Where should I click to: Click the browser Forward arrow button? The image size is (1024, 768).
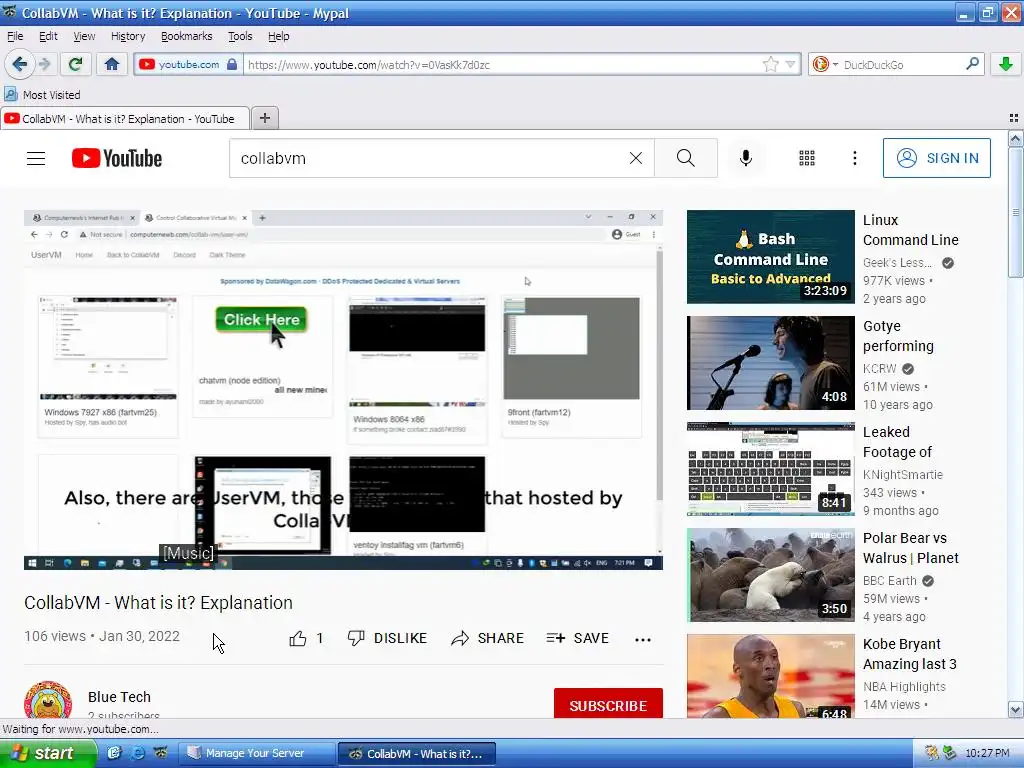[44, 64]
